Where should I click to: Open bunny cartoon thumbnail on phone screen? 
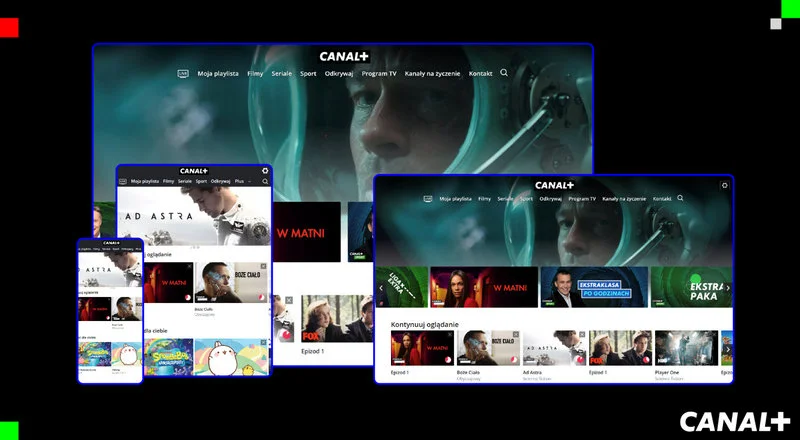[127, 354]
